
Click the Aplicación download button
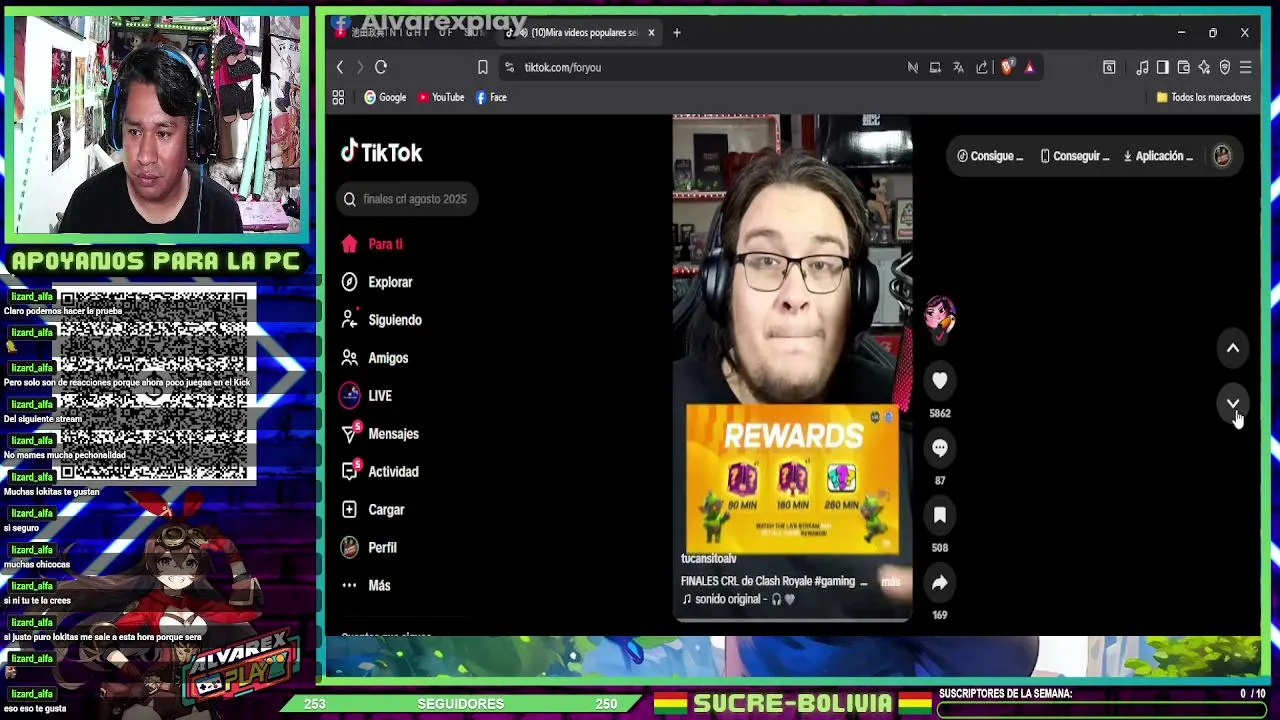[x=1158, y=156]
